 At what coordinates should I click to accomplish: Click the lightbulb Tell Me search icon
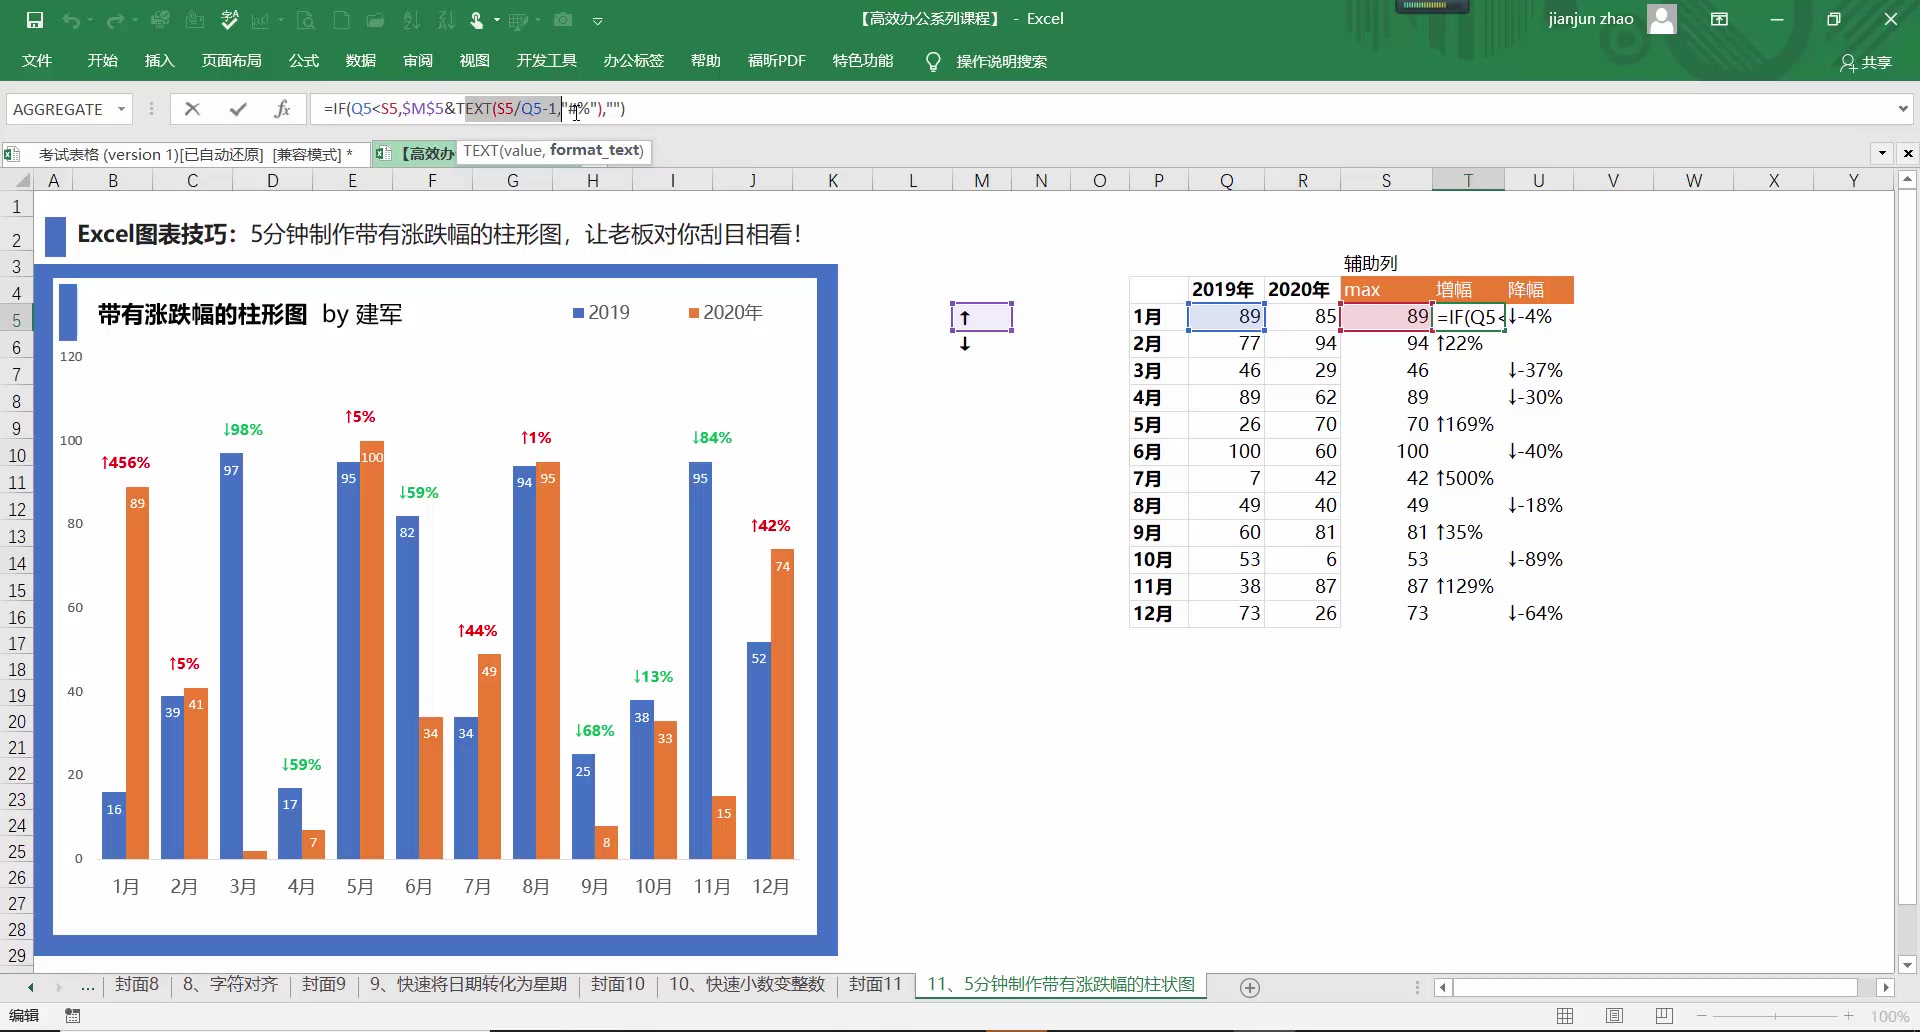[933, 62]
